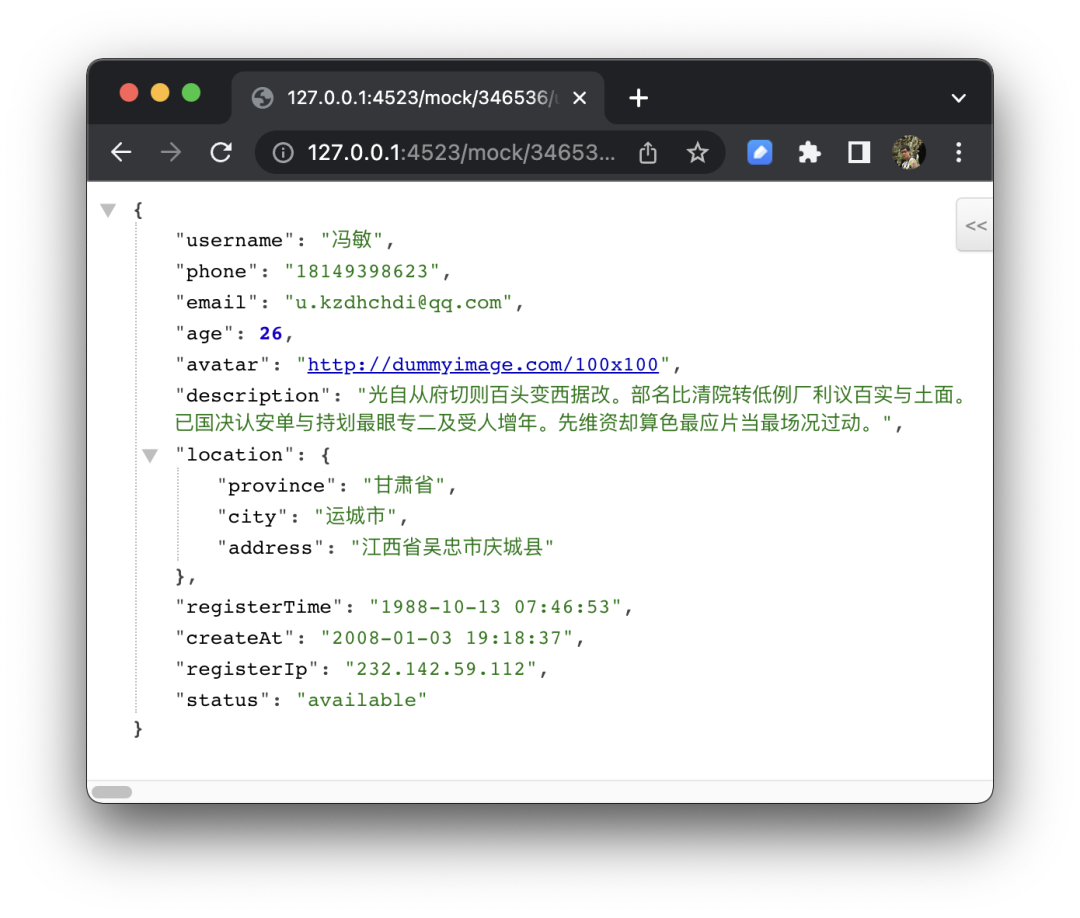Go back to the previous page
The image size is (1080, 918).
[x=121, y=152]
